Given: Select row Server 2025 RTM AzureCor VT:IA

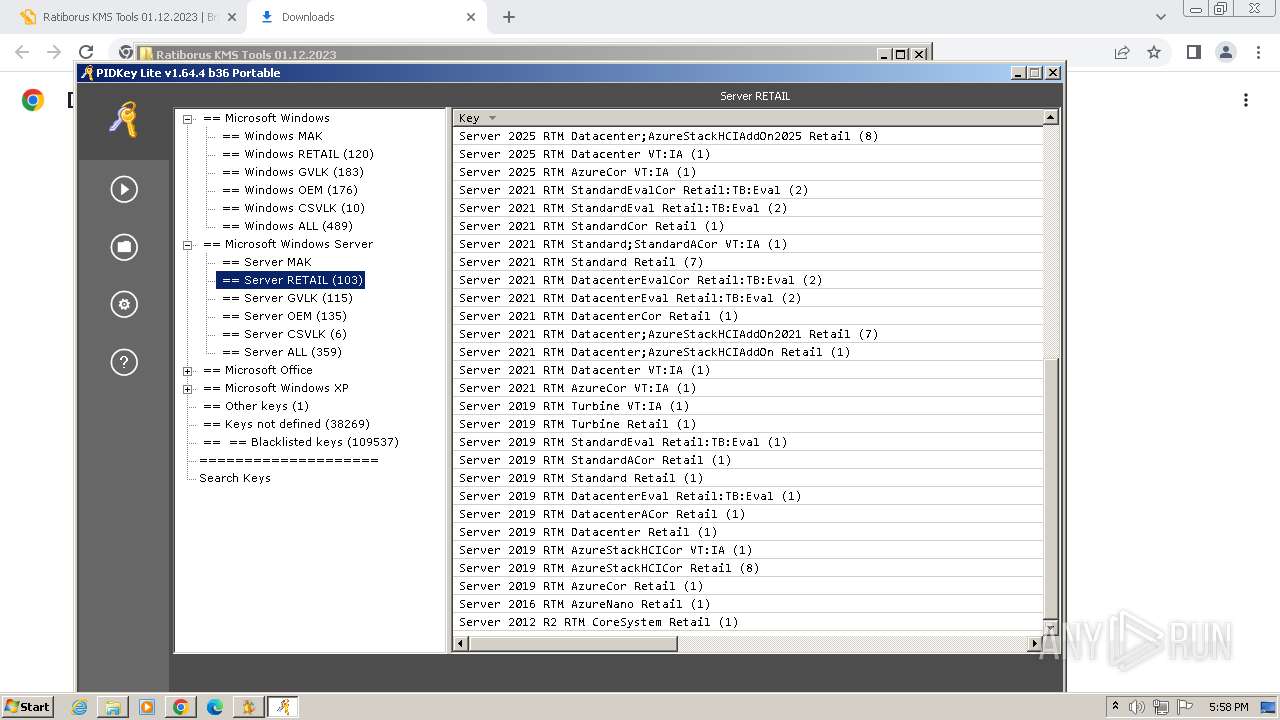Looking at the screenshot, I should coord(747,172).
